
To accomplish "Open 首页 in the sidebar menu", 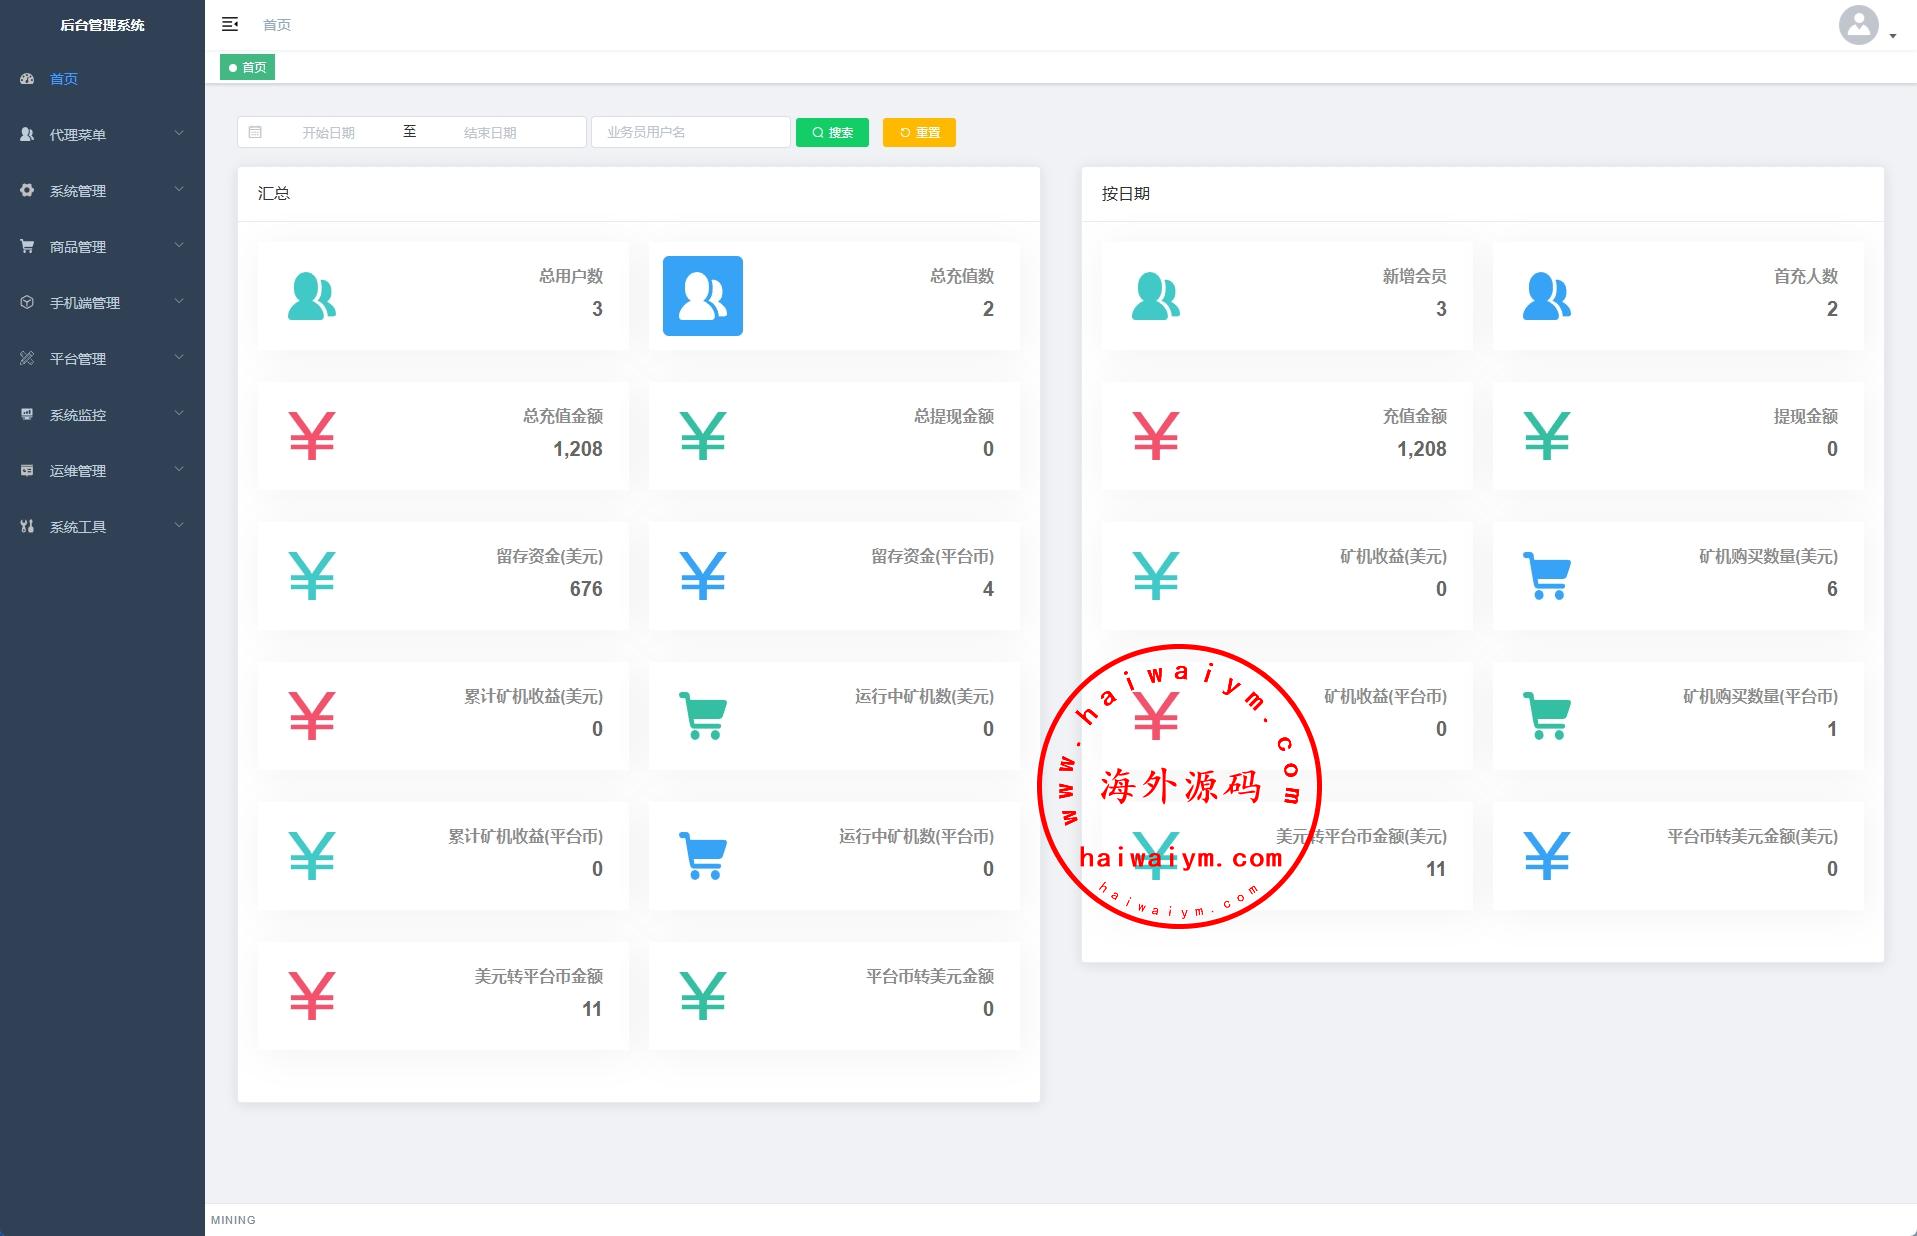I will click(x=64, y=78).
